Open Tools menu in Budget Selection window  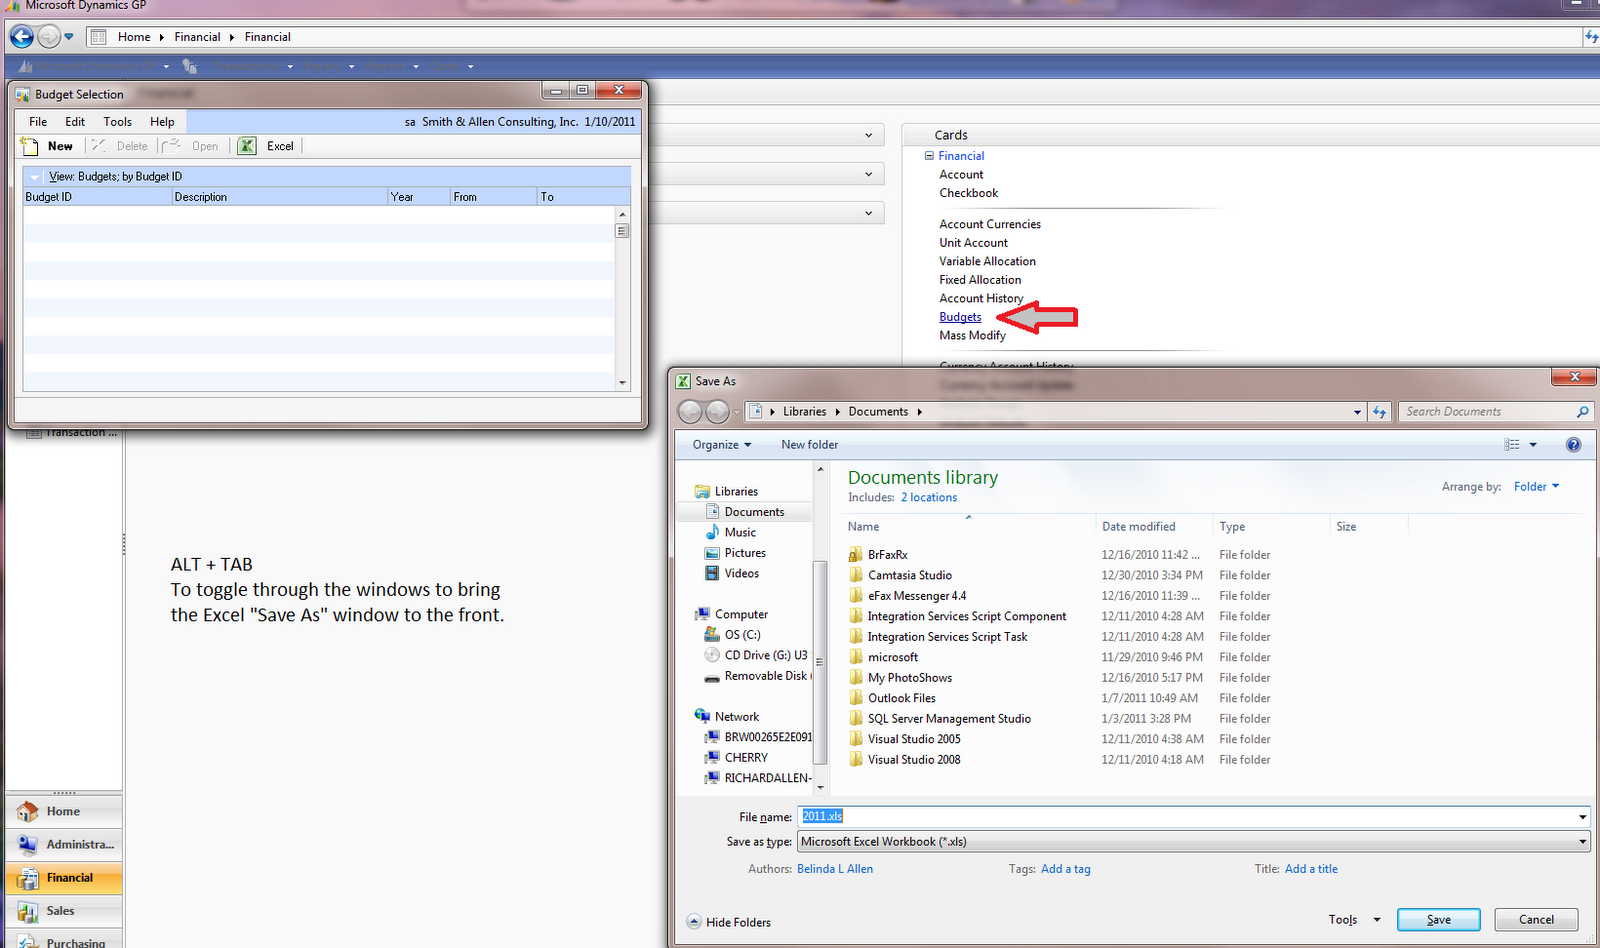click(118, 122)
